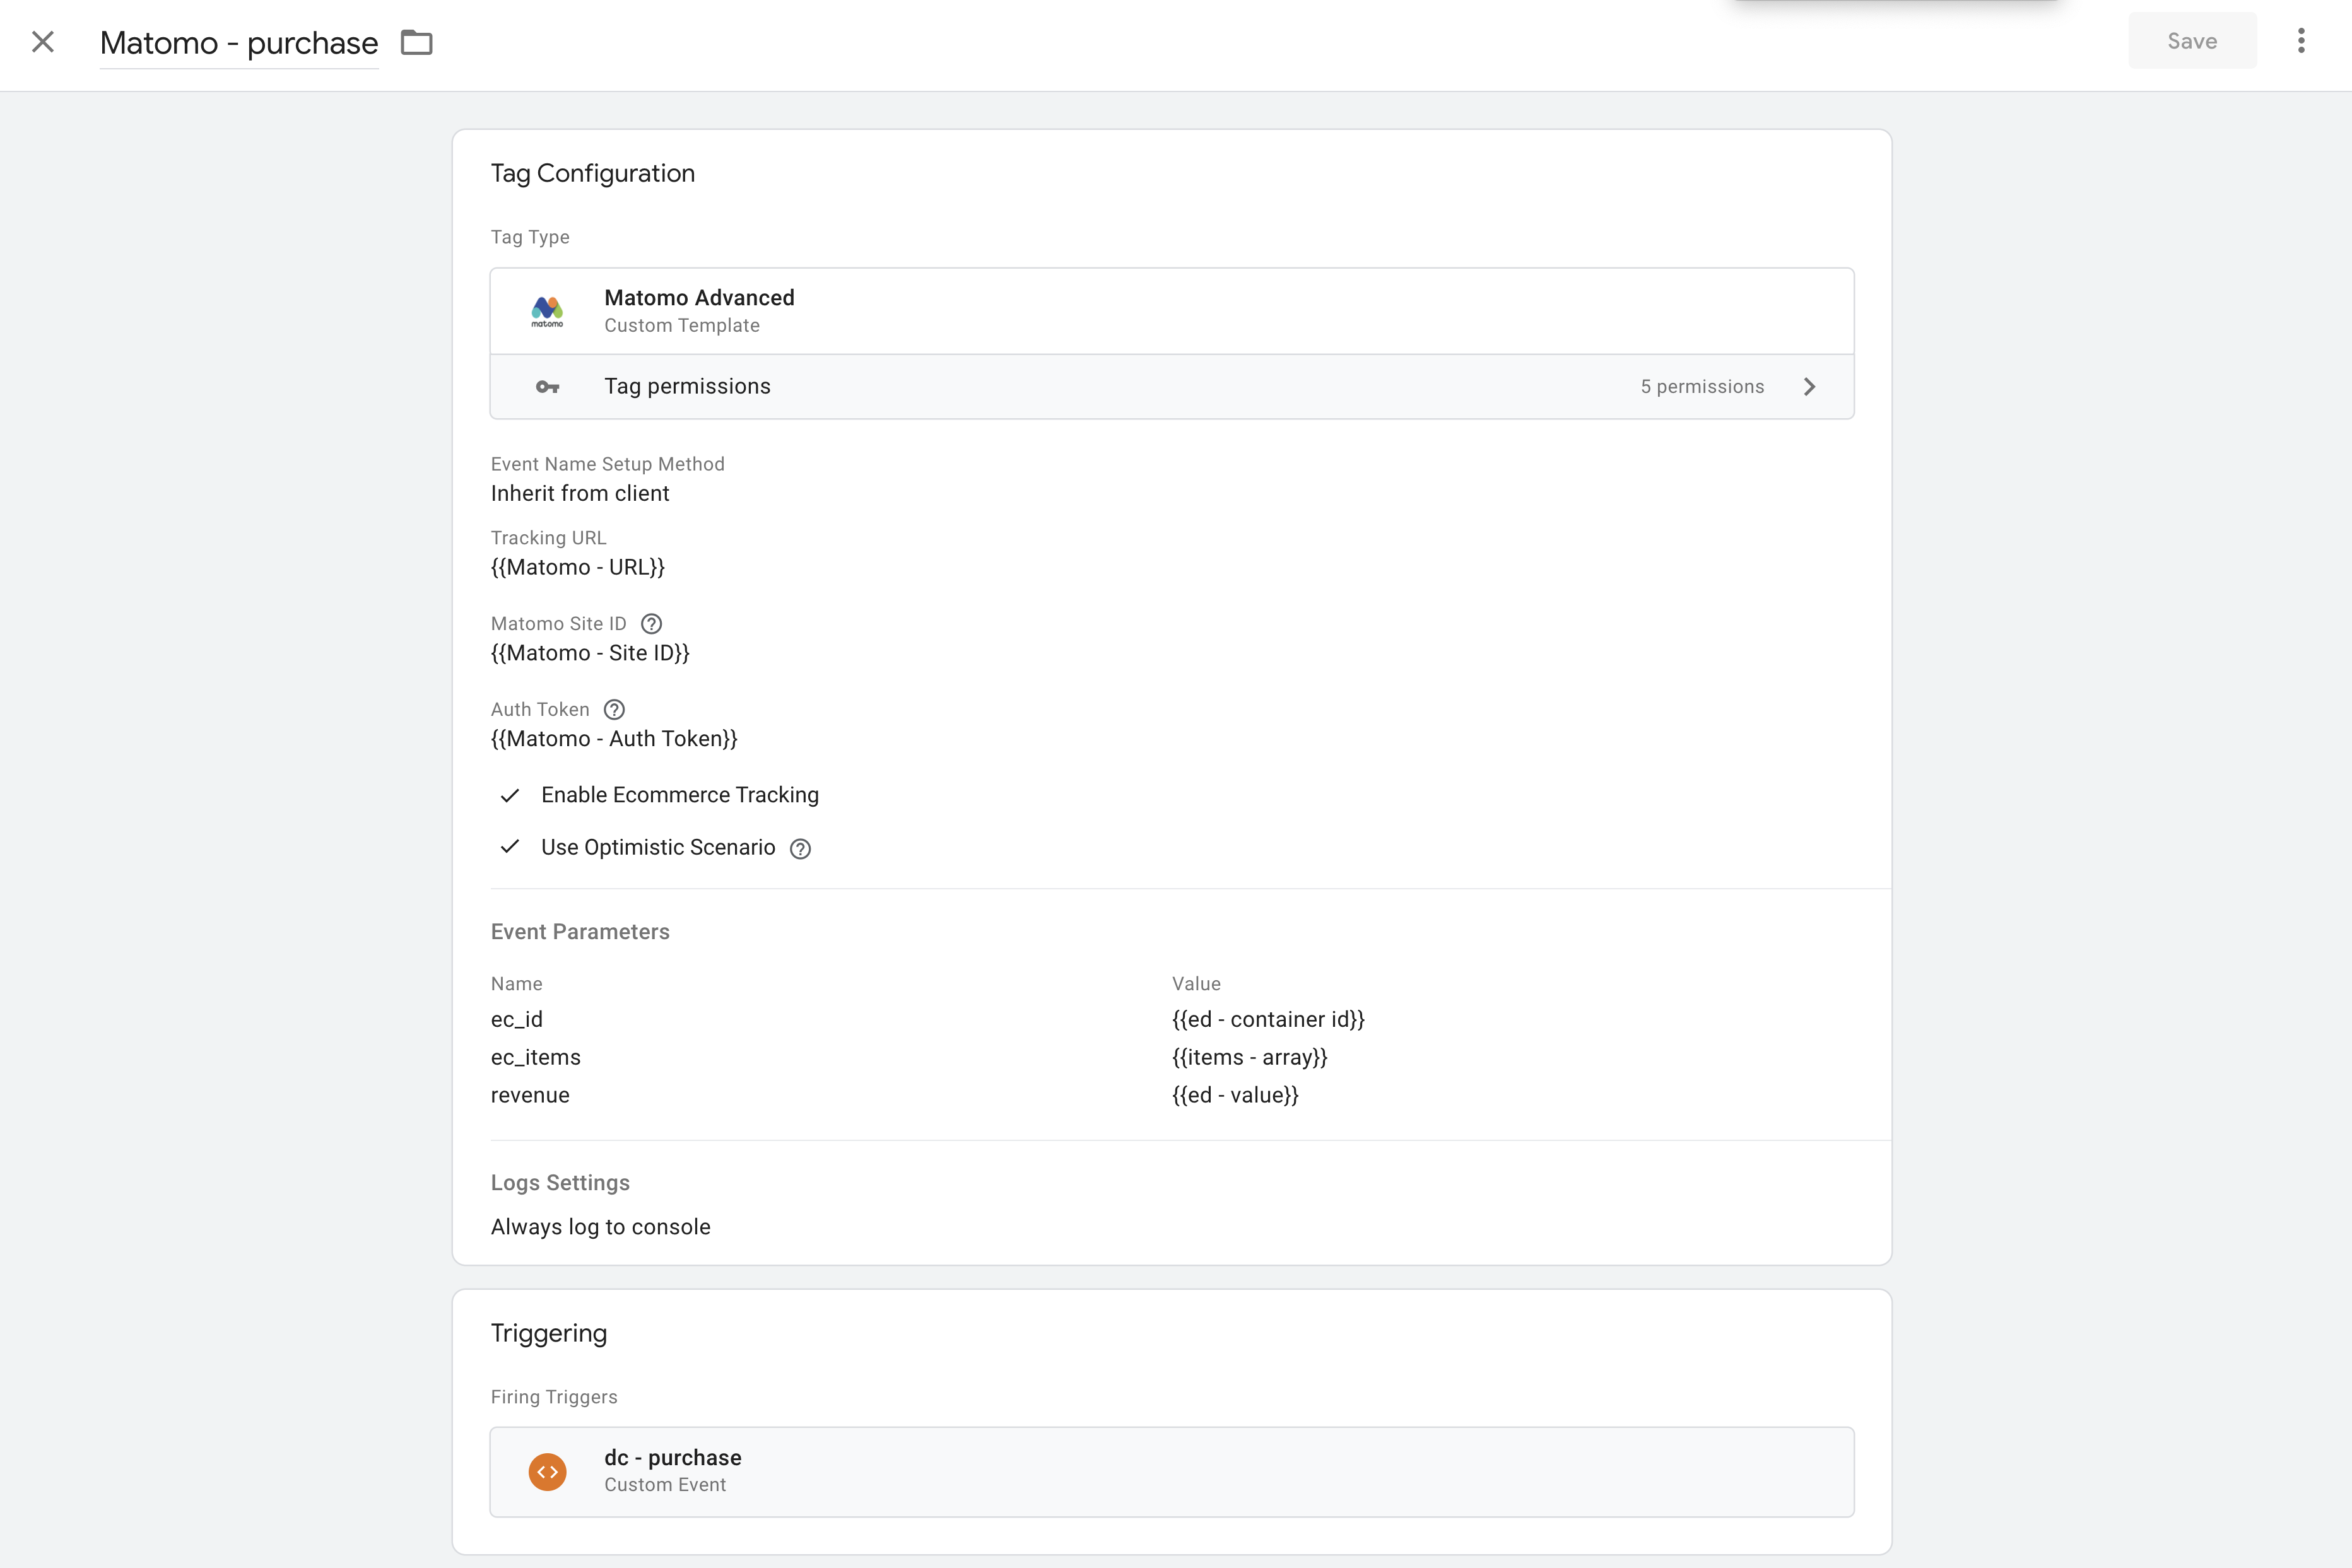Click the tag name field Matomo - purchase
The height and width of the screenshot is (1568, 2352).
(238, 42)
